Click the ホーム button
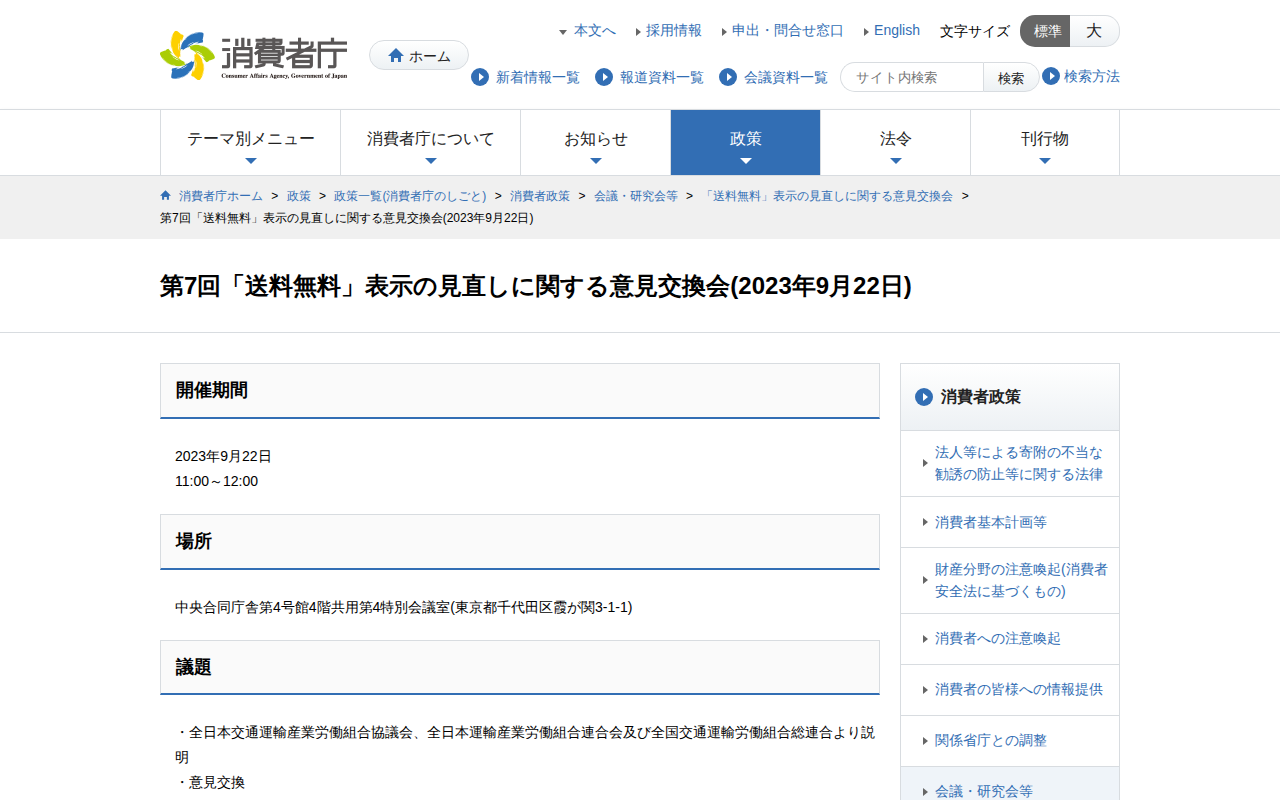The image size is (1280, 800). 419,56
